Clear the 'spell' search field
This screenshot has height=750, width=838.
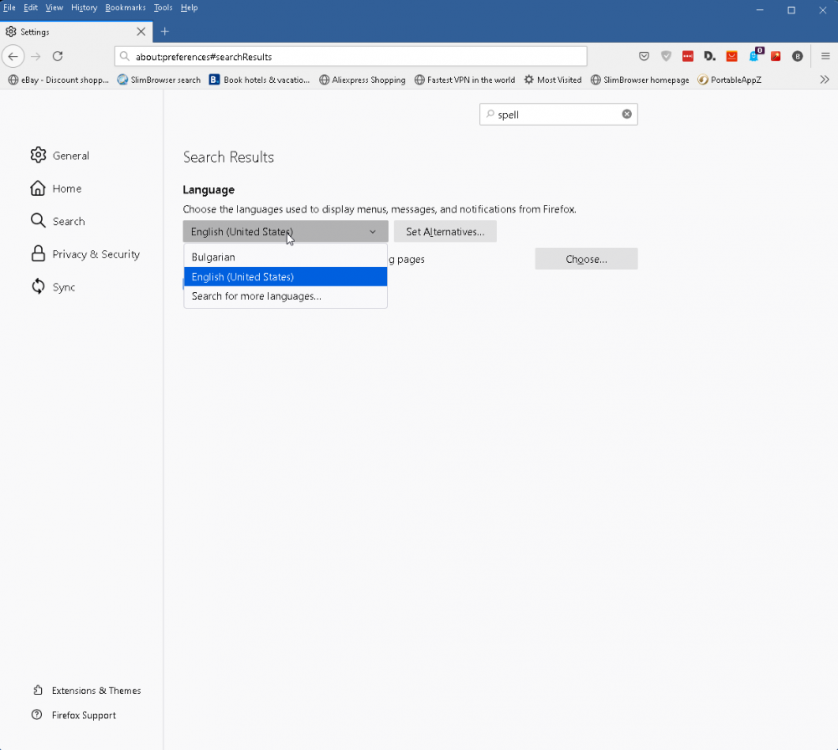coord(627,114)
